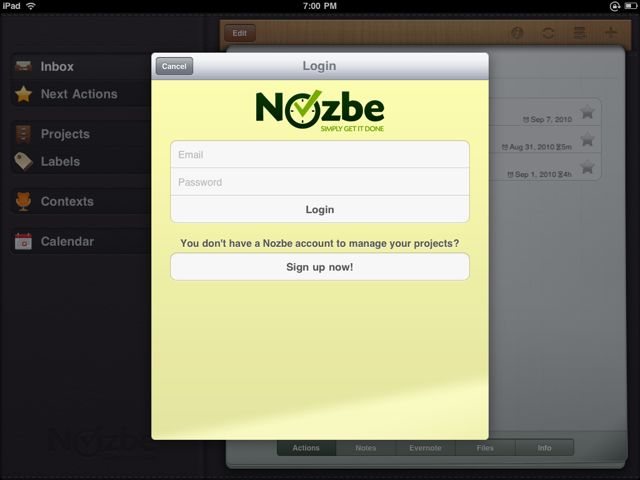
Task: Toggle the star on the Sep 7, 2010 task
Action: [587, 111]
